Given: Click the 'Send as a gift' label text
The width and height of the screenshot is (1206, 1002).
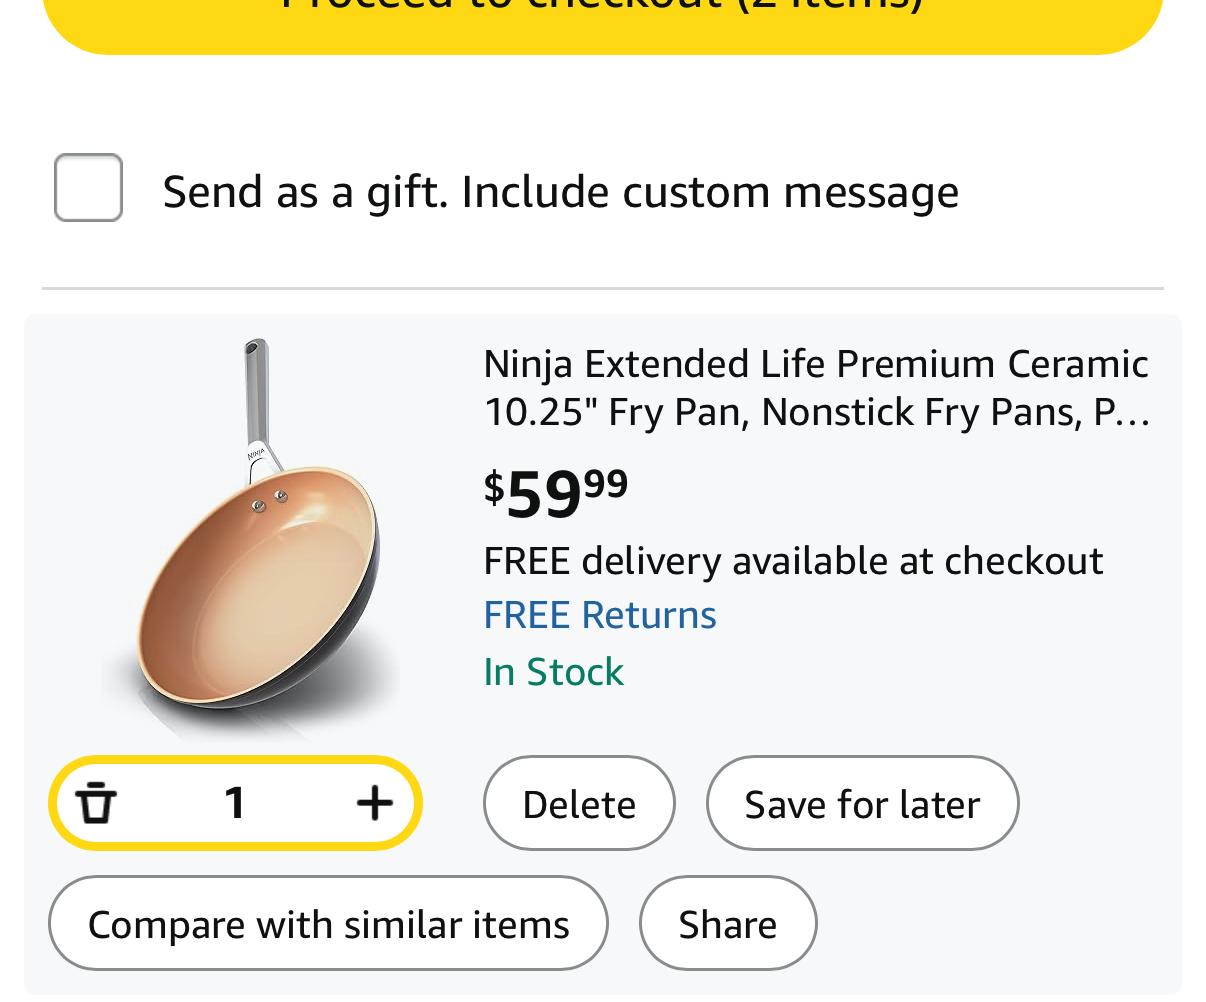Looking at the screenshot, I should pos(560,191).
